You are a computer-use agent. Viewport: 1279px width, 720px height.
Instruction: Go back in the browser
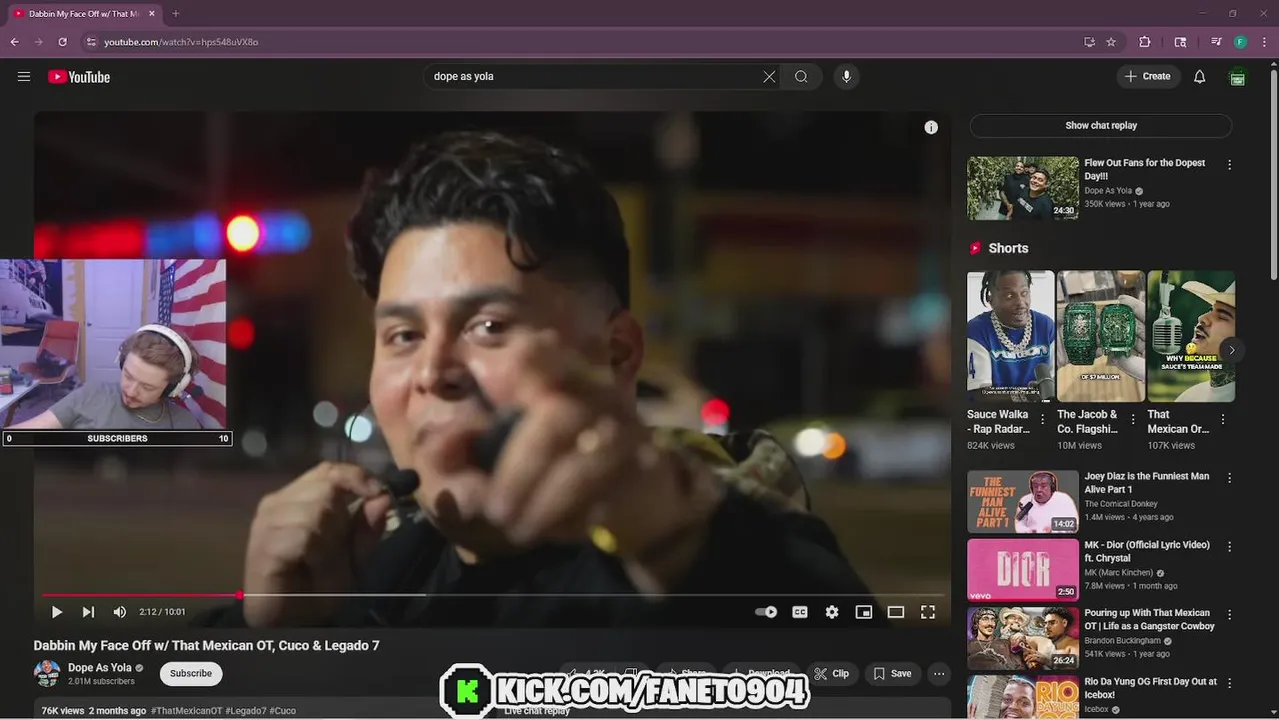(14, 42)
